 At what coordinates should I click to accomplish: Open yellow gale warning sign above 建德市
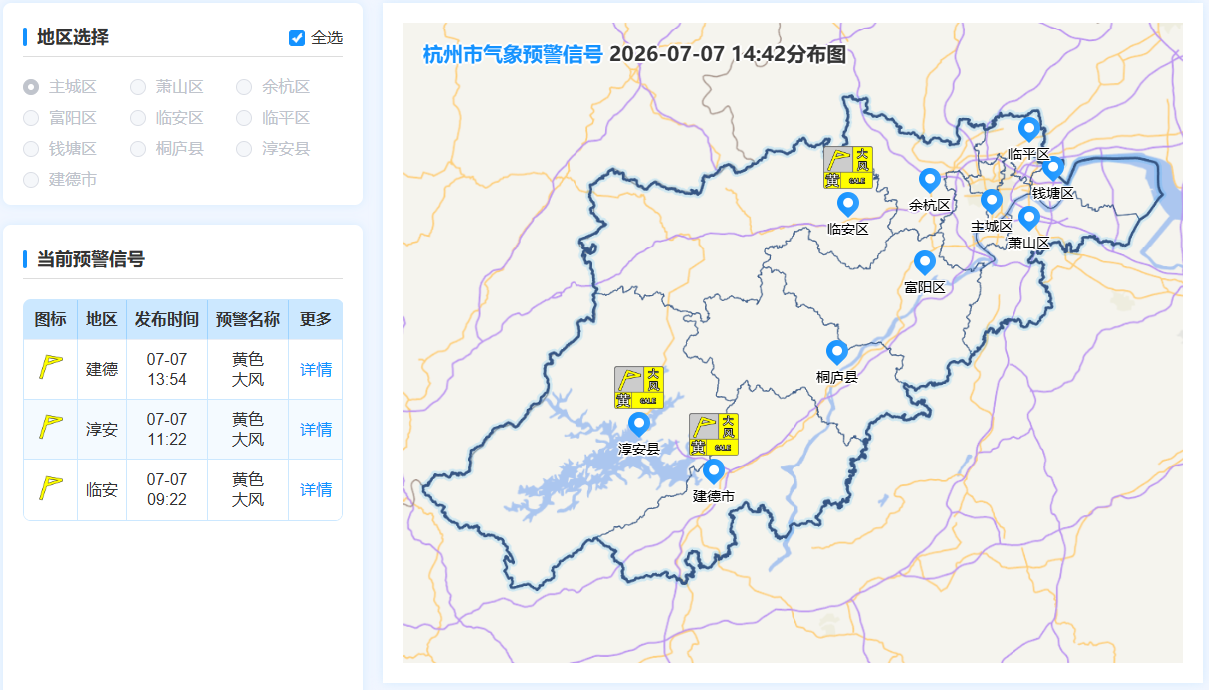714,433
